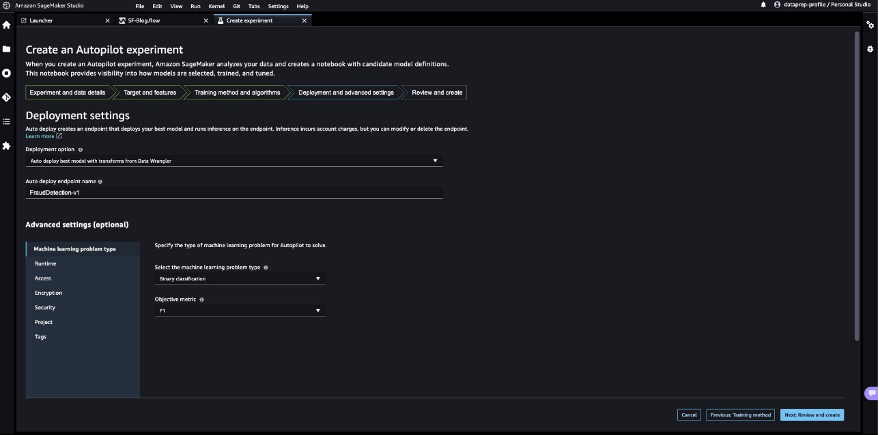The image size is (879, 435).
Task: Select the Tags advanced settings section
Action: (x=83, y=336)
